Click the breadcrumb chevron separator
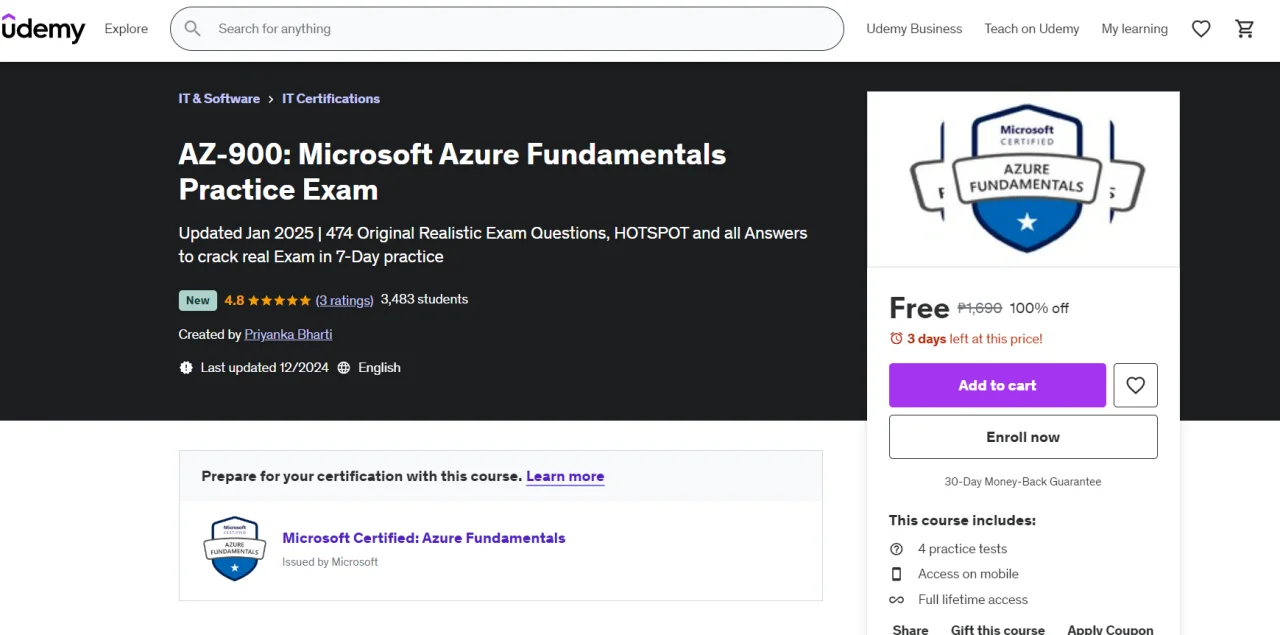 271,99
